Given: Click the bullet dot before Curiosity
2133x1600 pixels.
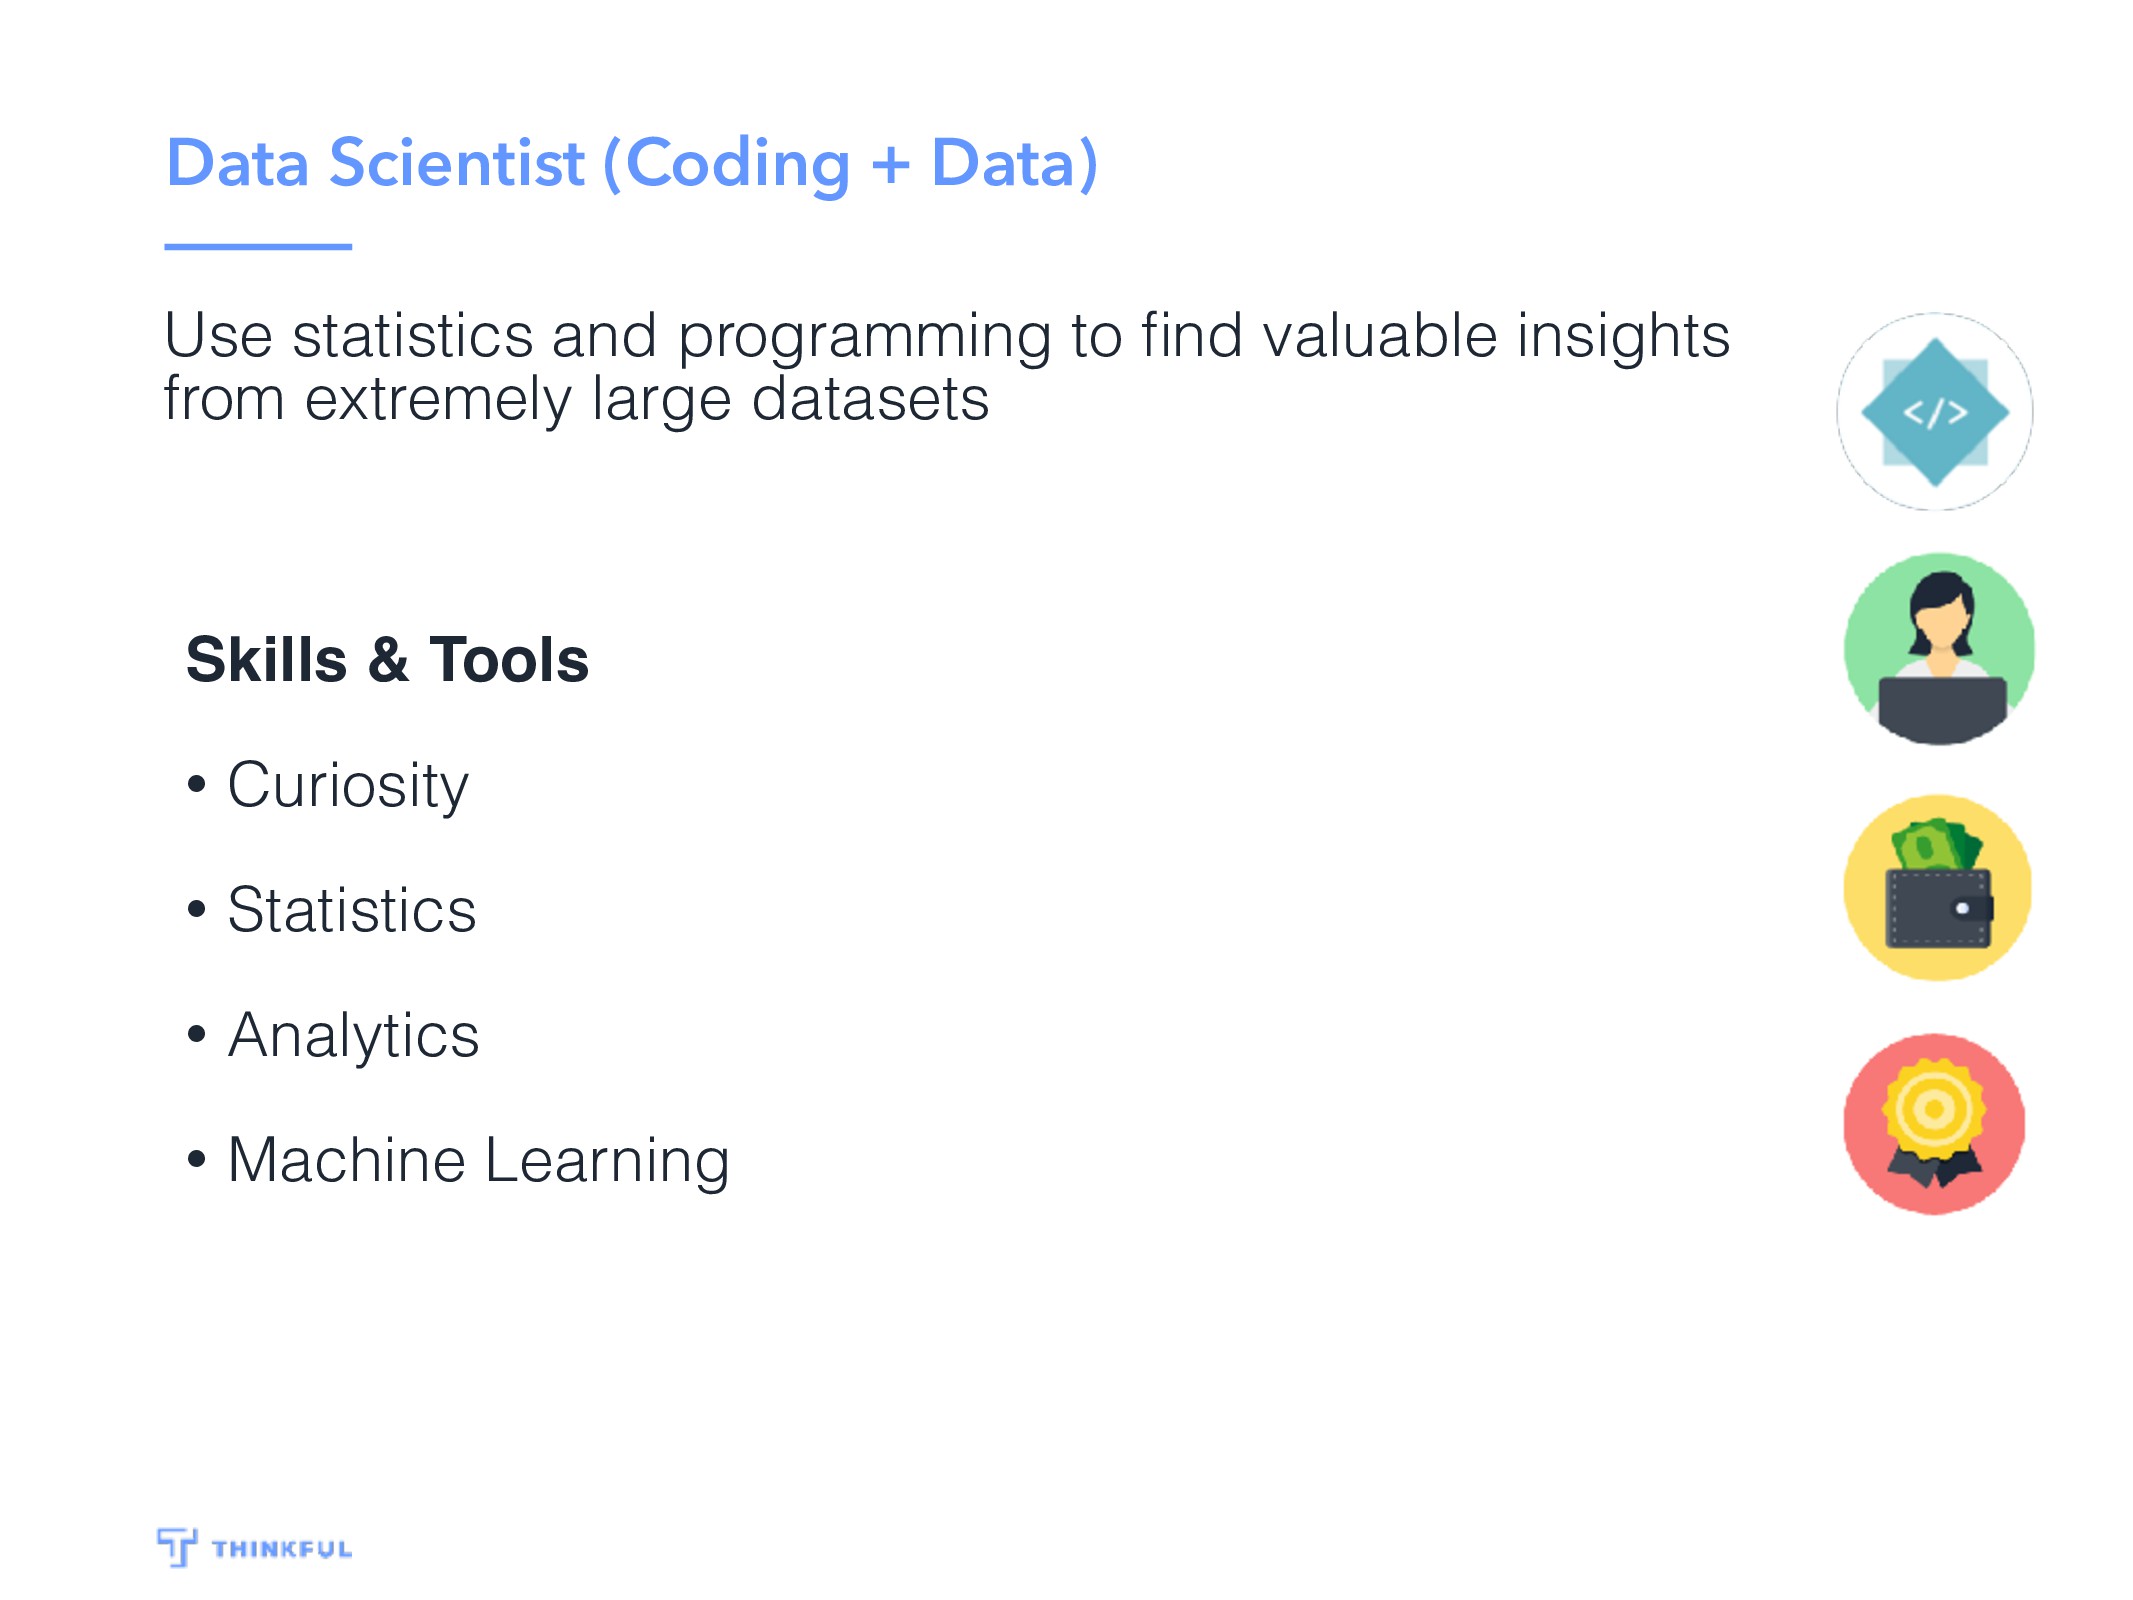Looking at the screenshot, I should click(x=196, y=784).
